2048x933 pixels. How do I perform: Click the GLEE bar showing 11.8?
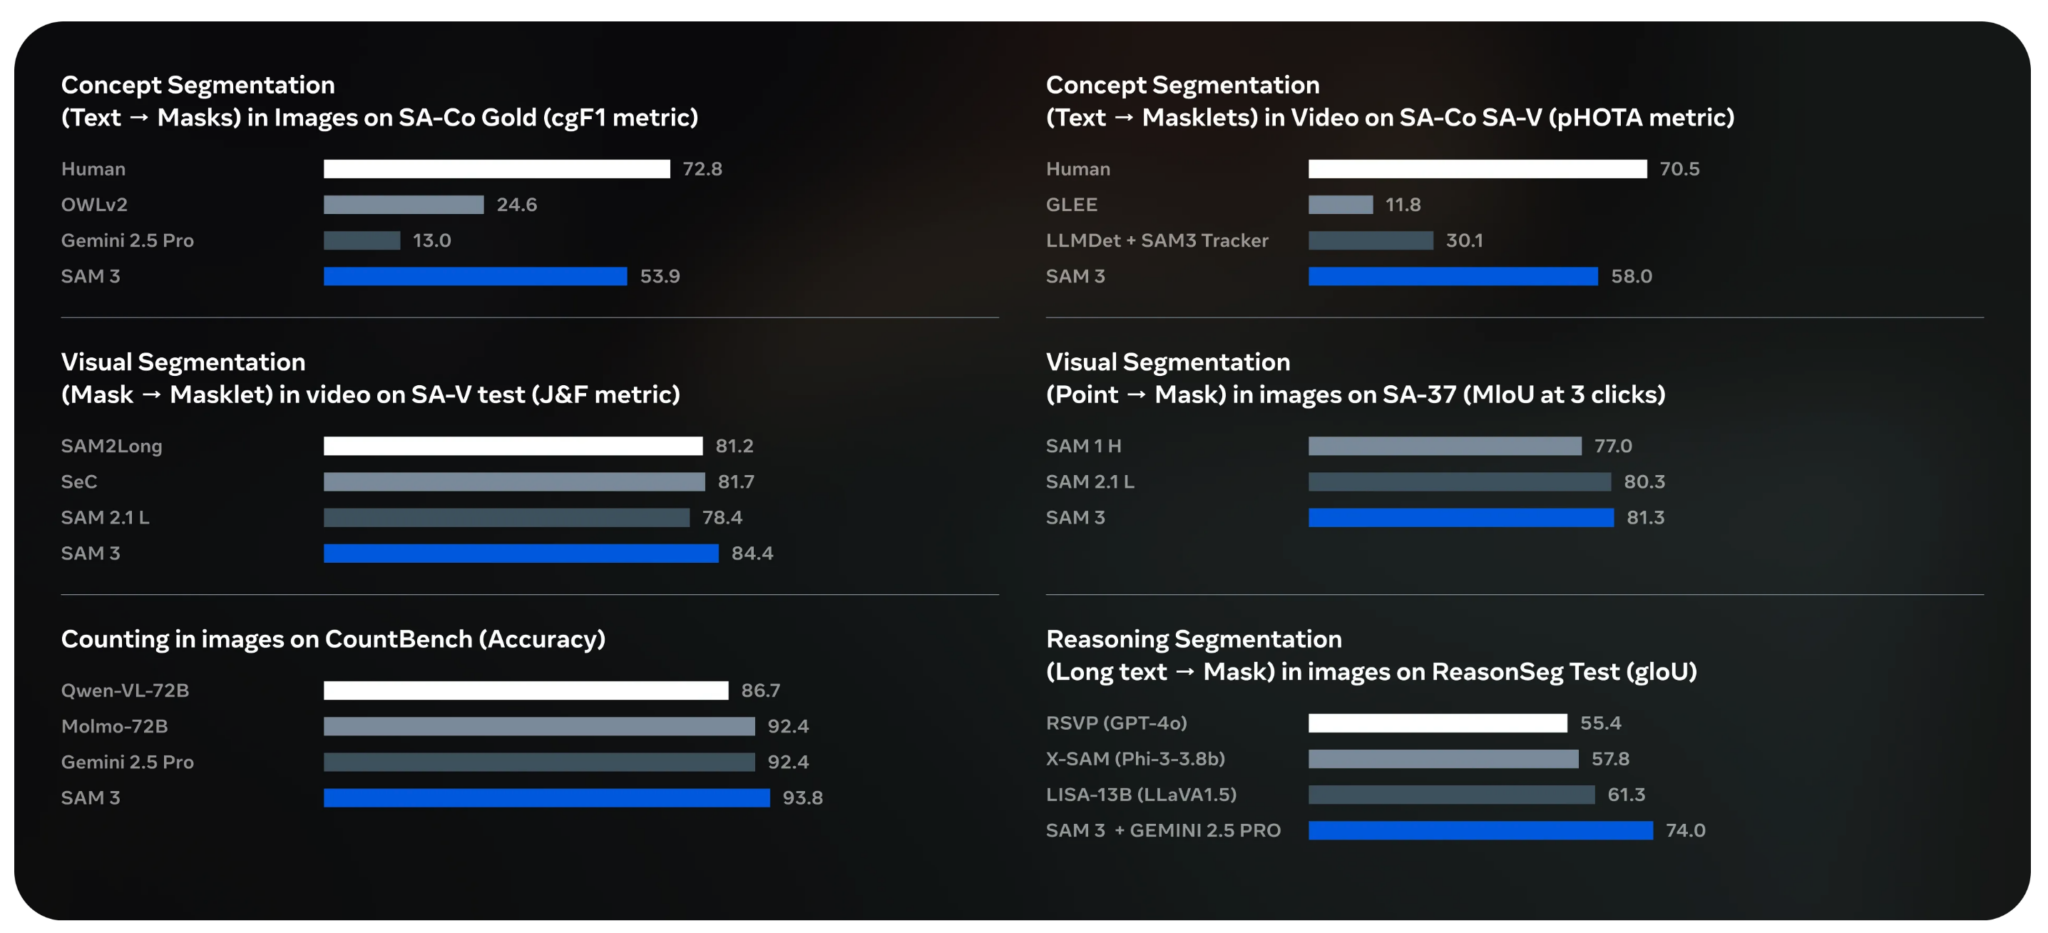(1340, 205)
